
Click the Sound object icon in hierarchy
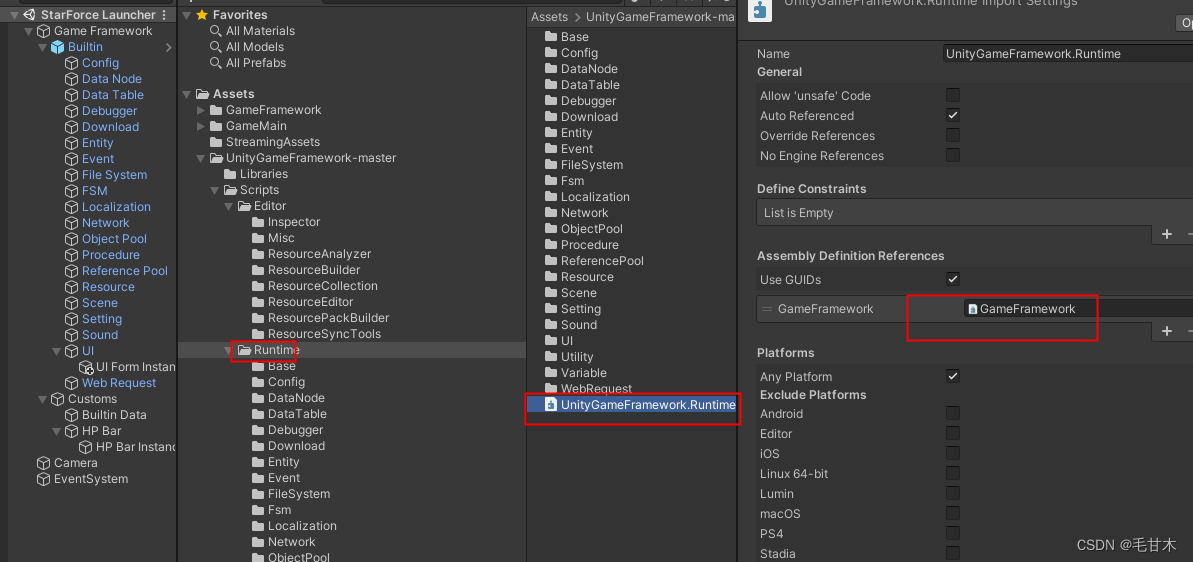[72, 335]
